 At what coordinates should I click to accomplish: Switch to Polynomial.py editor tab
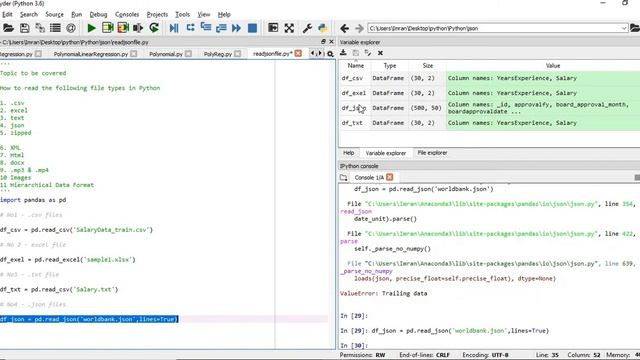[x=166, y=54]
